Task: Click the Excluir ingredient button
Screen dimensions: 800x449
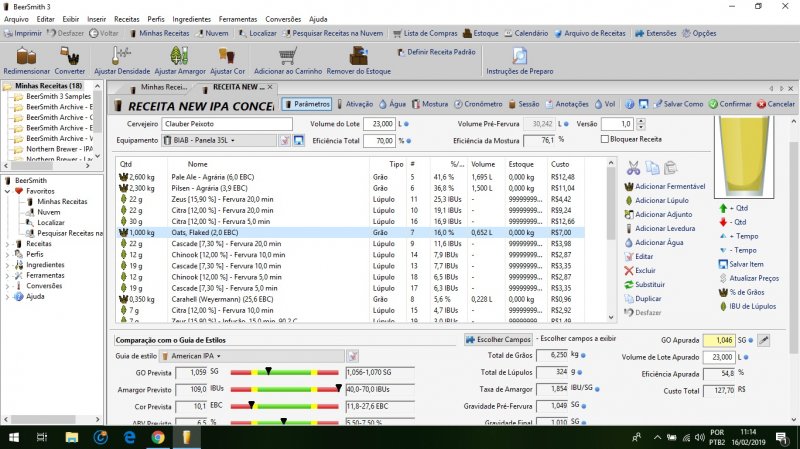Action: 640,270
